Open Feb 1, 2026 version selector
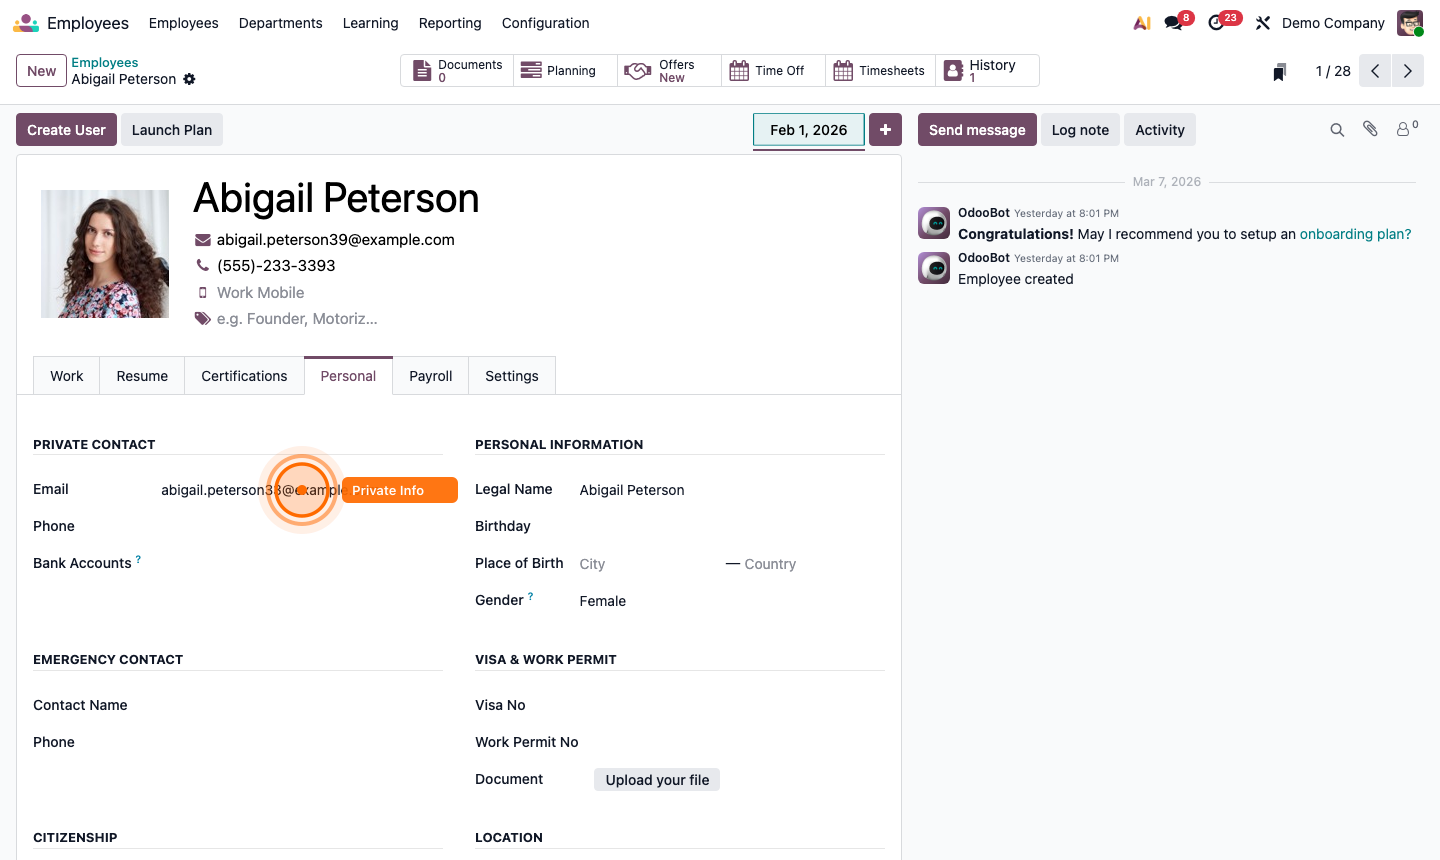 [808, 129]
